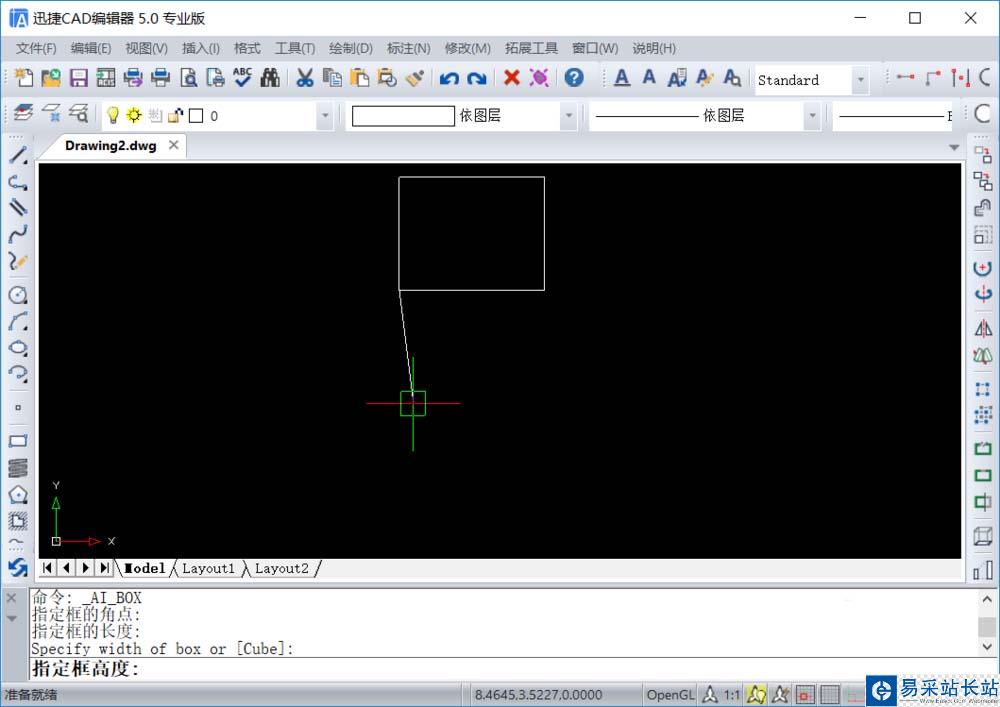The width and height of the screenshot is (1000, 707).
Task: Click the Find binoculars icon
Action: (x=270, y=78)
